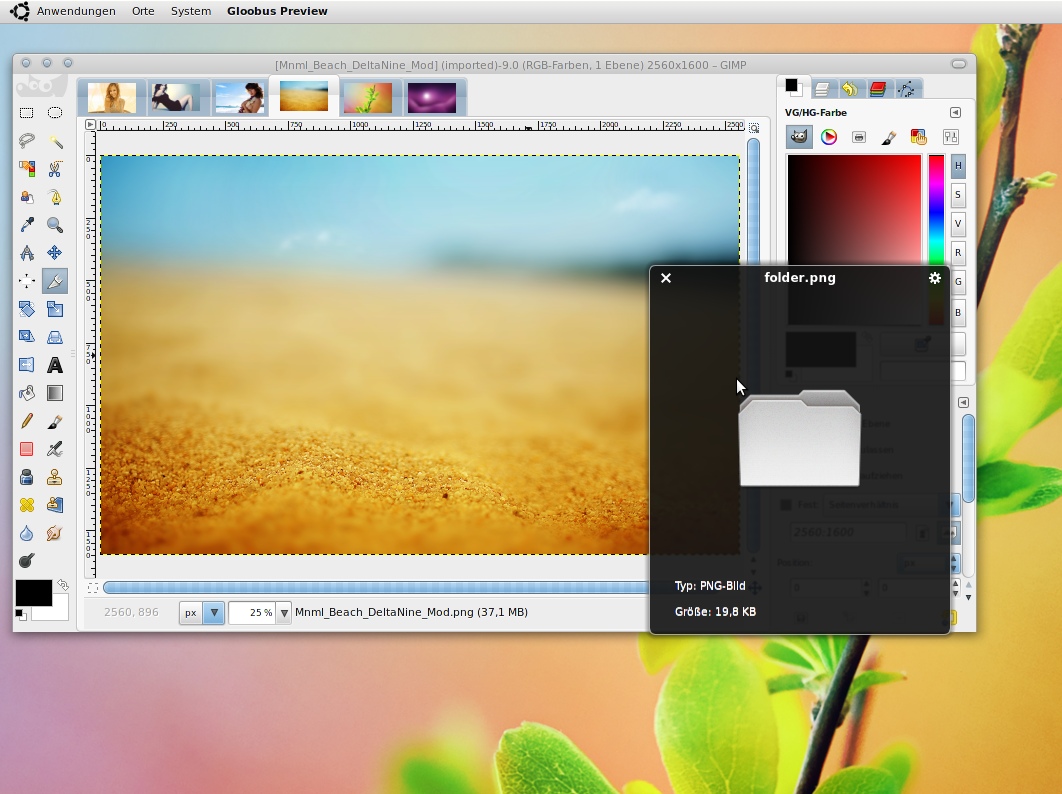Select the Foreground Select tool

click(26, 197)
